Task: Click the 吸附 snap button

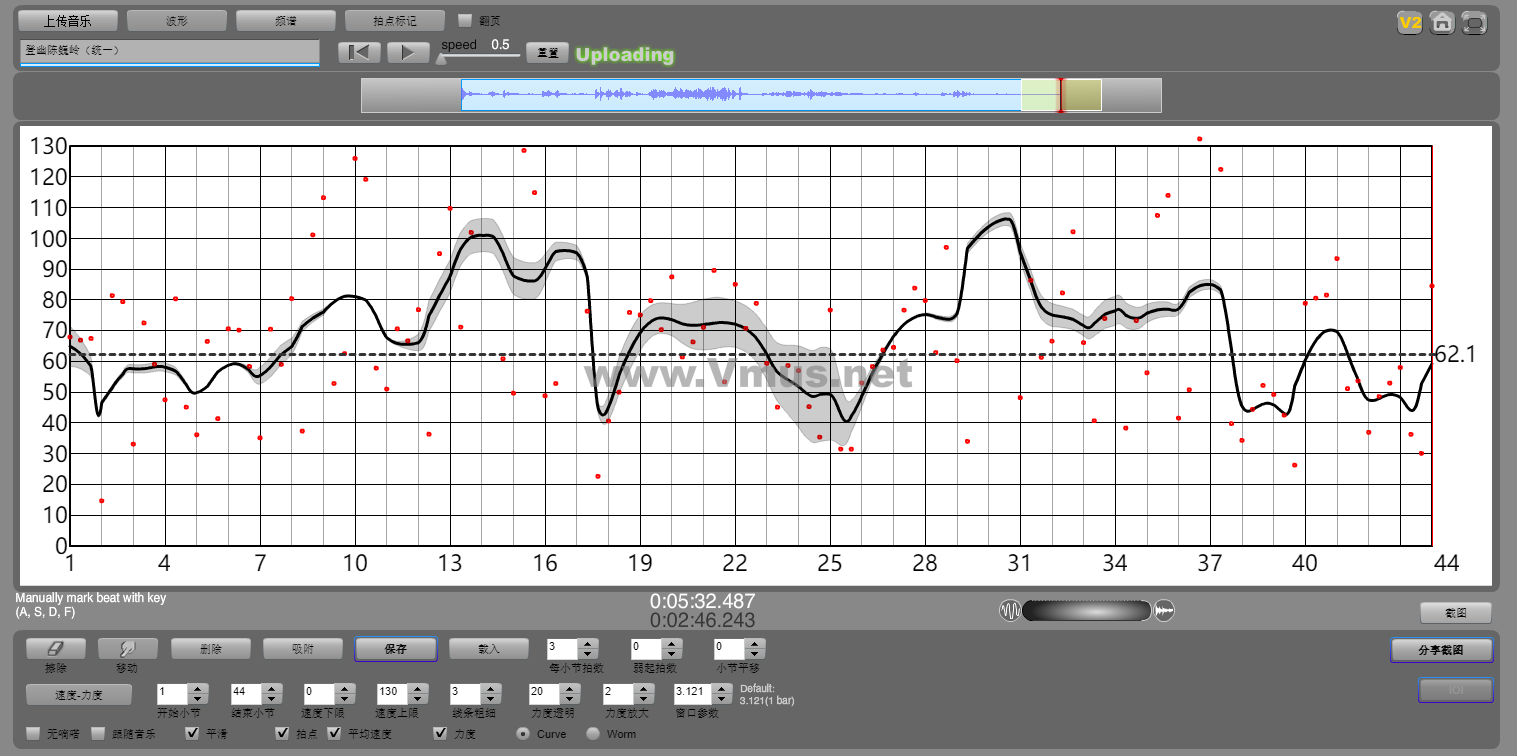Action: click(x=303, y=648)
